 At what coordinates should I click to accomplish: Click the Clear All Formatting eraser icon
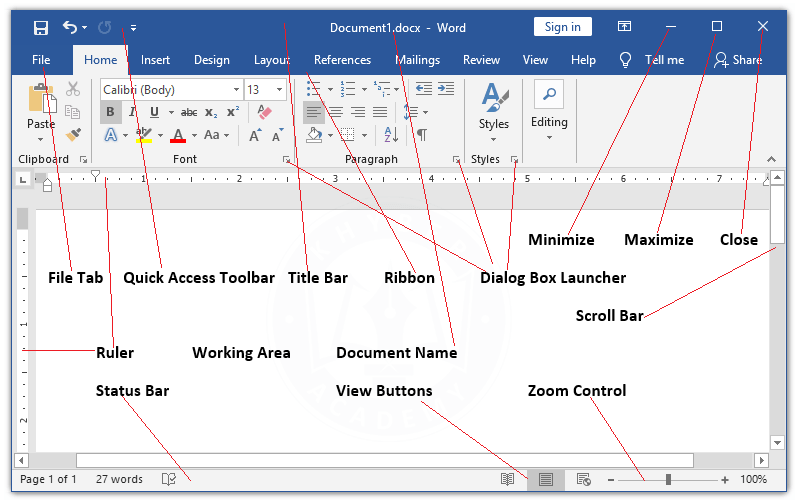[265, 112]
